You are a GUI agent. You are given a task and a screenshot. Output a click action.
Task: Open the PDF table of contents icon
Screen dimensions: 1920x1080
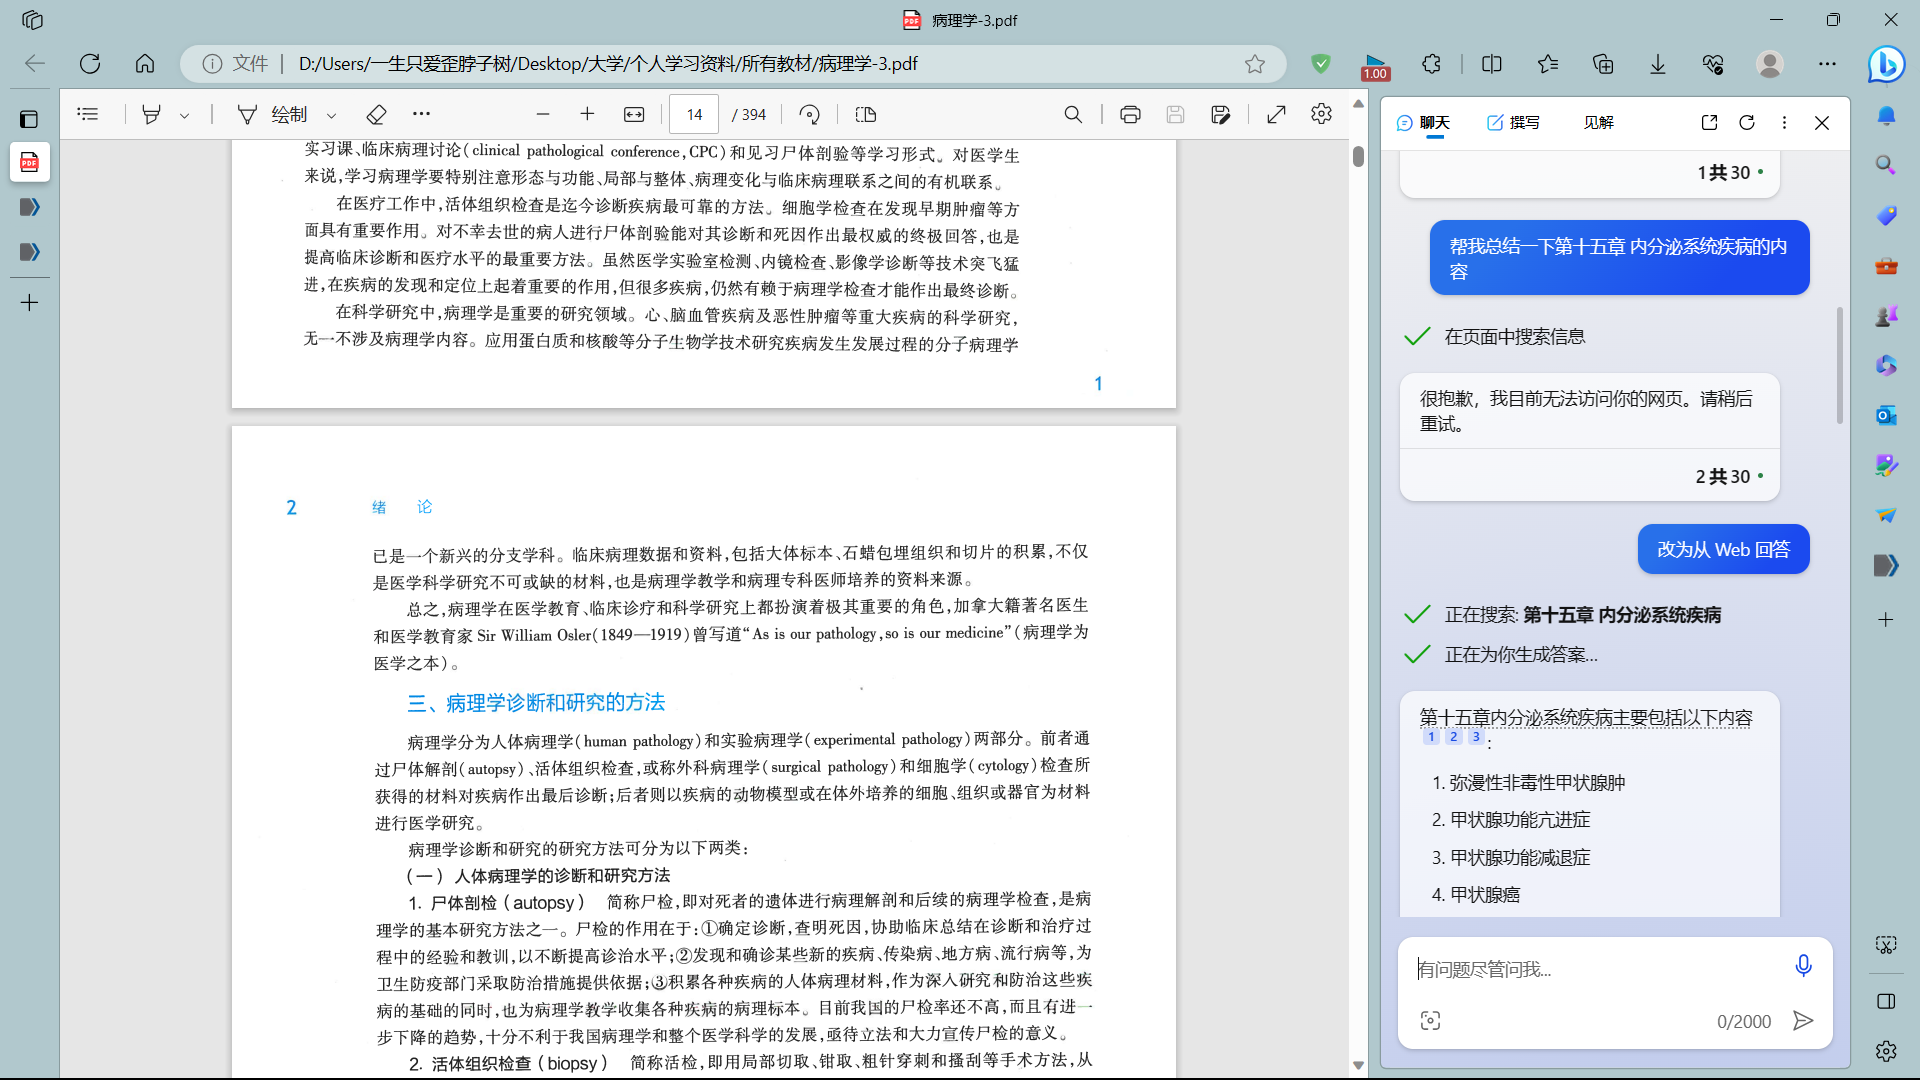[x=88, y=114]
